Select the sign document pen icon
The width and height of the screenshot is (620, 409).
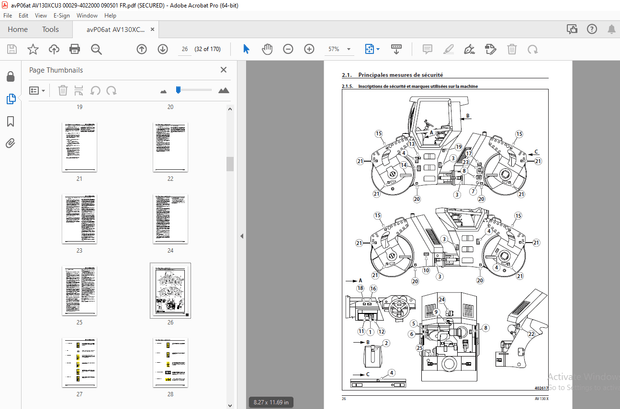pyautogui.click(x=469, y=49)
